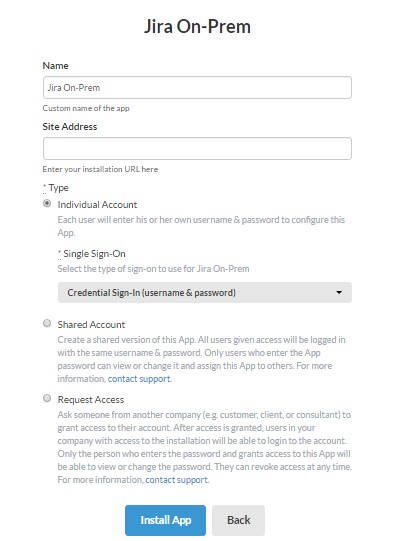
Task: Choose the Shared Account radio option
Action: [x=47, y=323]
